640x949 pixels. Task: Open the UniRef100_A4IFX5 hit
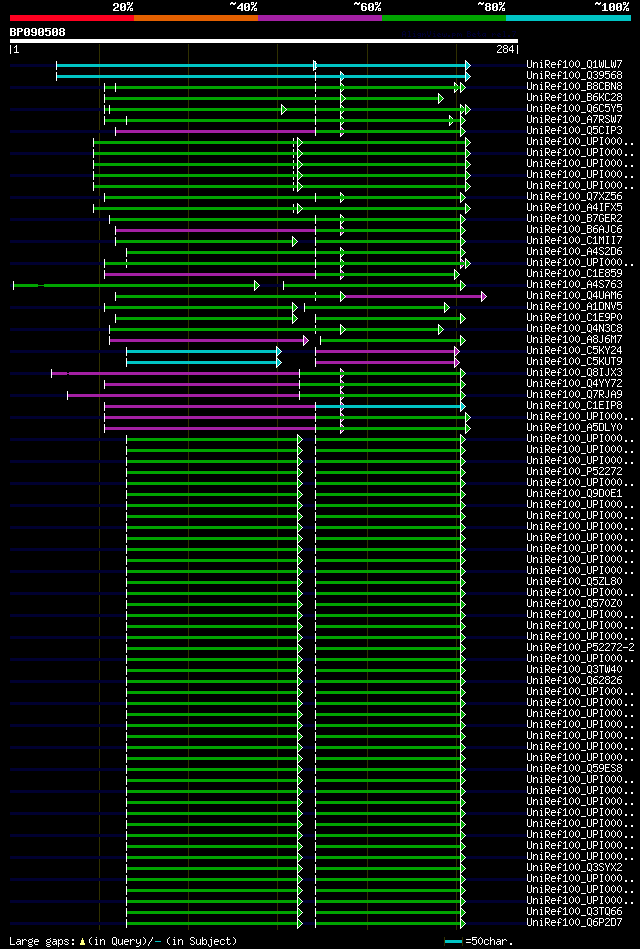click(x=574, y=208)
